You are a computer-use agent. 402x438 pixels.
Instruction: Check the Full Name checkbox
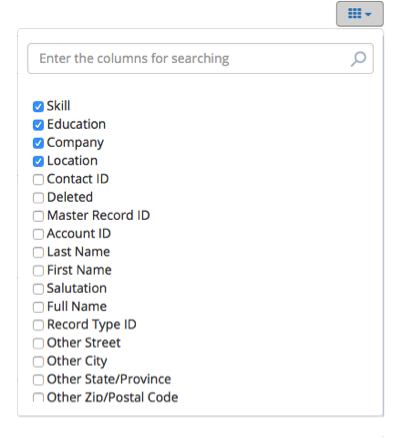(38, 307)
